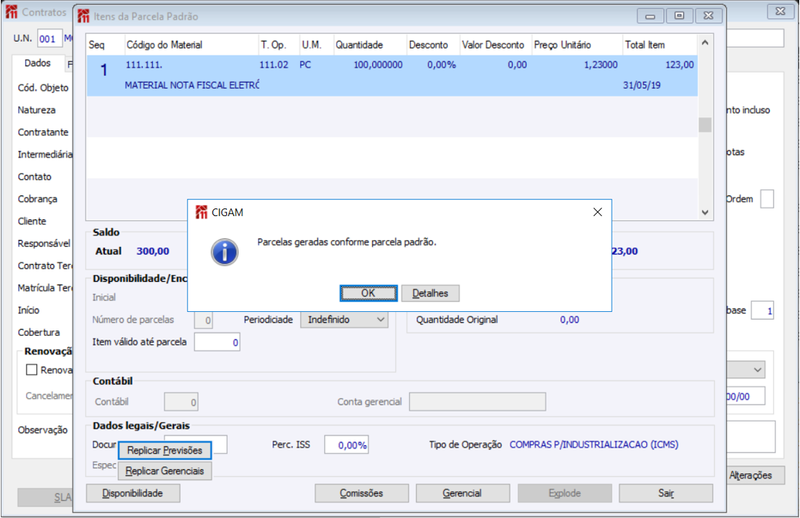Click quantity value 100,000000
800x518 pixels.
coord(378,65)
